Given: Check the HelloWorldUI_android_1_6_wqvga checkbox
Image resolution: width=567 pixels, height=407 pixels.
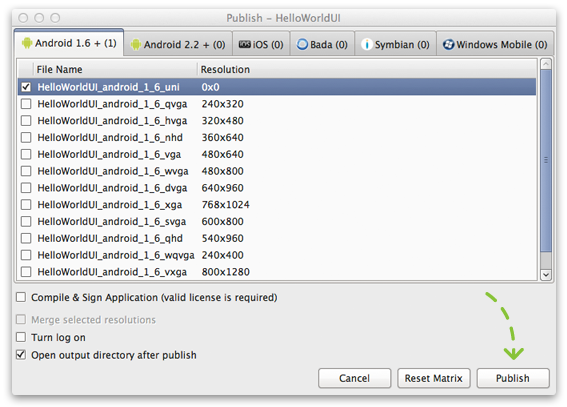Looking at the screenshot, I should pyautogui.click(x=26, y=255).
